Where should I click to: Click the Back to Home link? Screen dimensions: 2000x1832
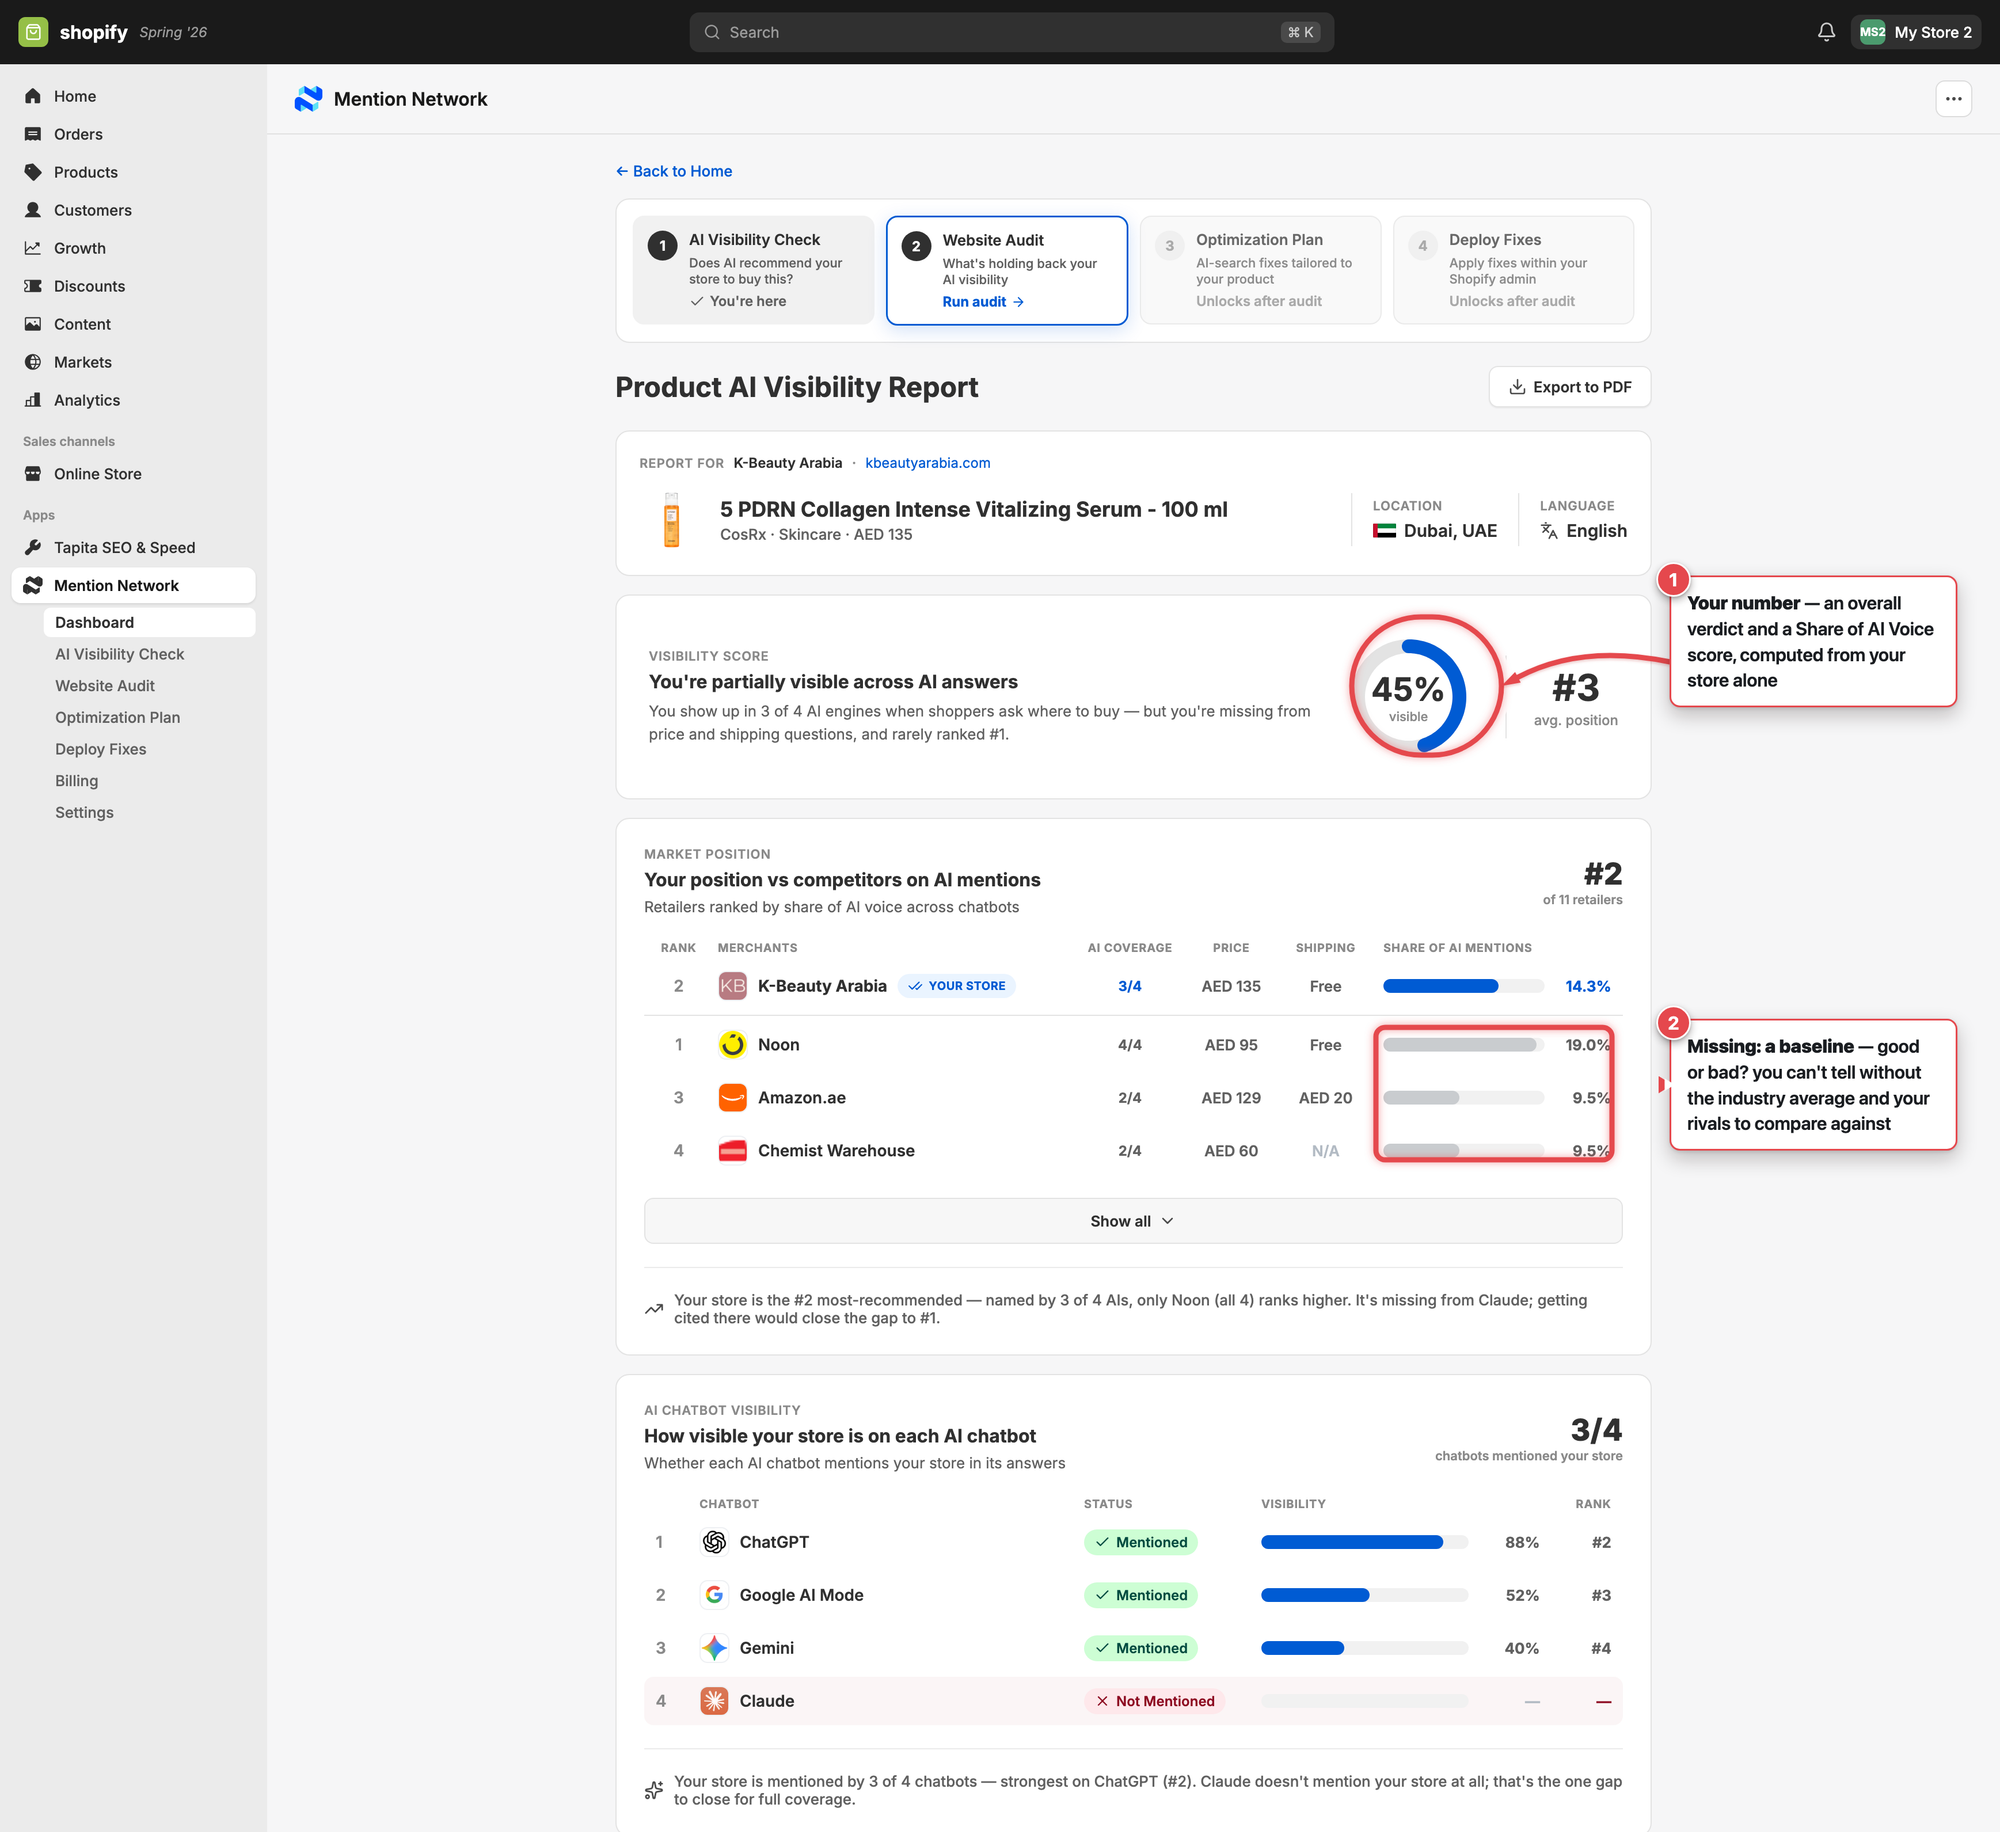(x=674, y=171)
